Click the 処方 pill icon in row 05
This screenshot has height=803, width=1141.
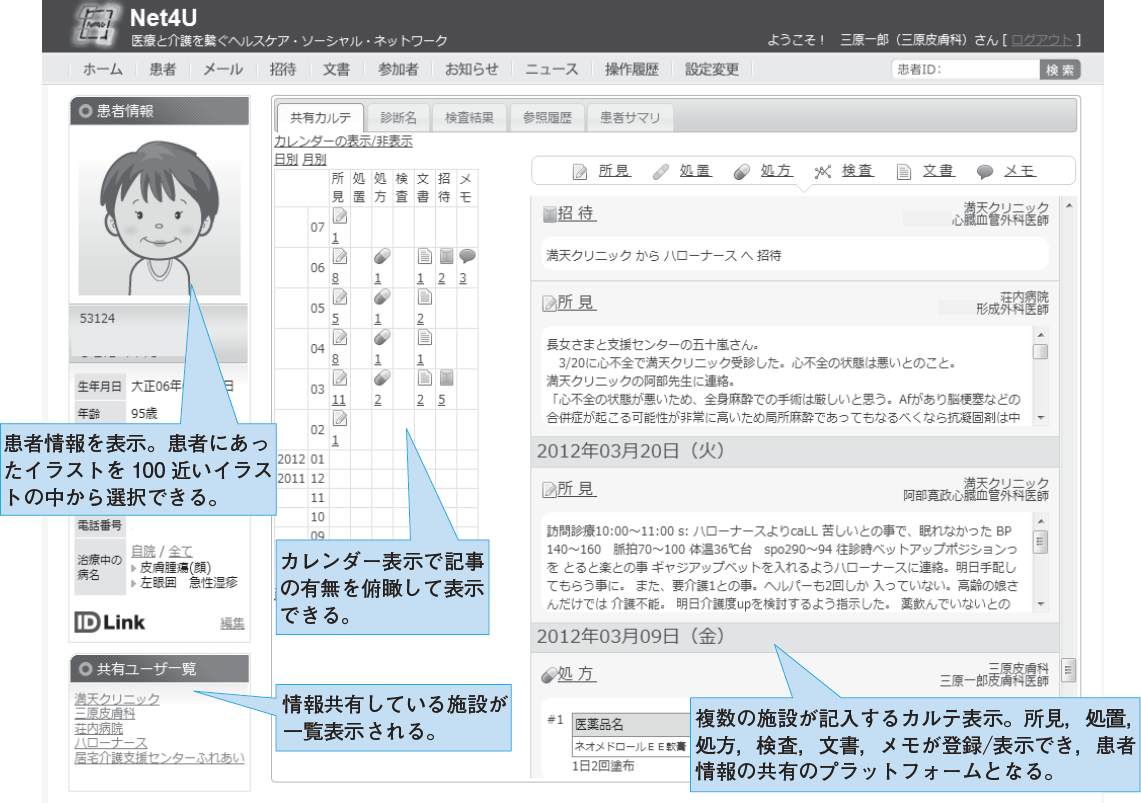382,297
